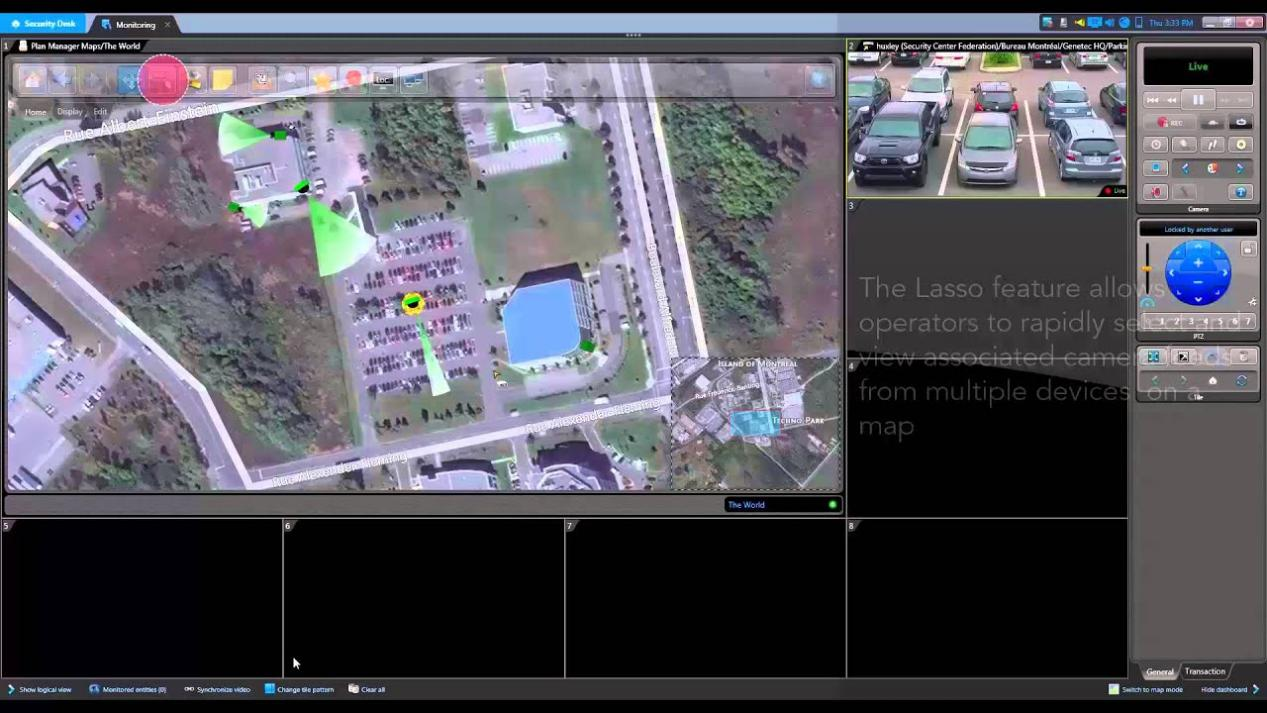
Task: Adjust the PTZ speed slider handle
Action: pos(1146,269)
